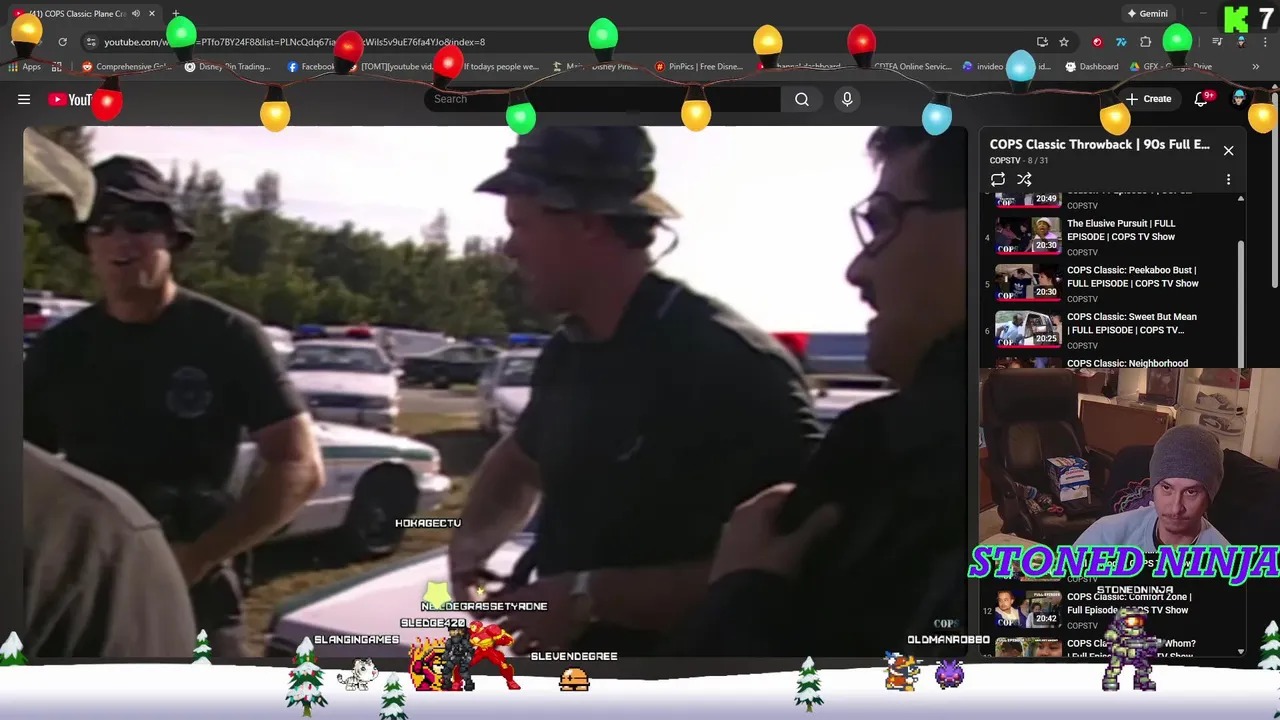This screenshot has width=1280, height=720.
Task: Bookmark this page with the star icon
Action: click(x=1064, y=42)
